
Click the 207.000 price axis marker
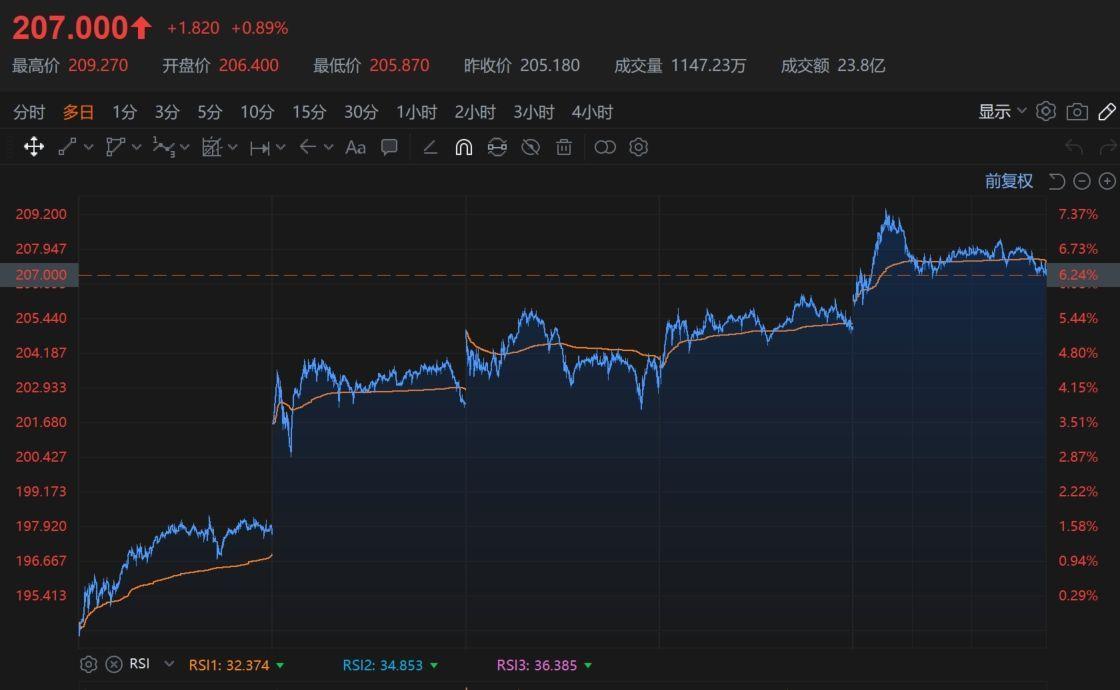[39, 275]
